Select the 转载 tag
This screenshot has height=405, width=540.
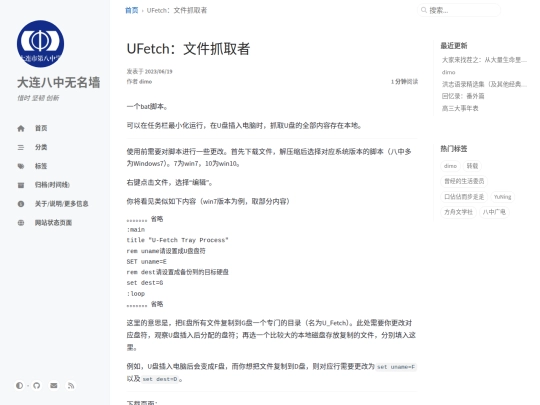coord(472,166)
